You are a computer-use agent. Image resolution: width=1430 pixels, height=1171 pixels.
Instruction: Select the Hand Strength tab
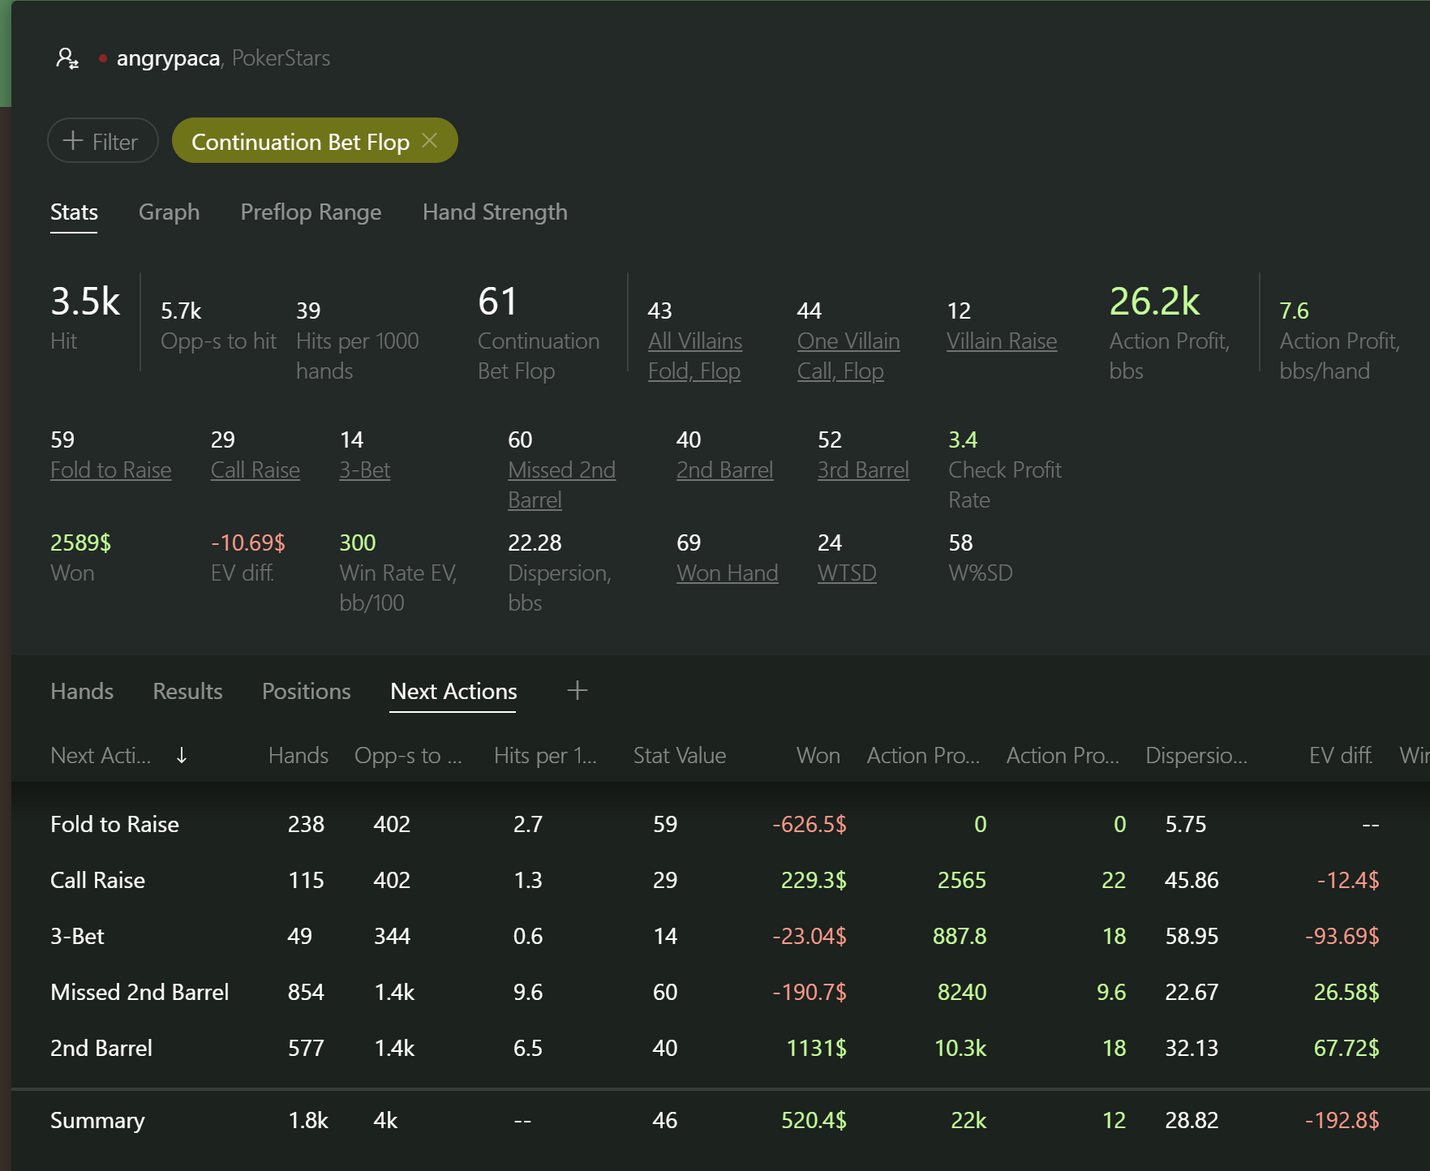click(x=495, y=212)
